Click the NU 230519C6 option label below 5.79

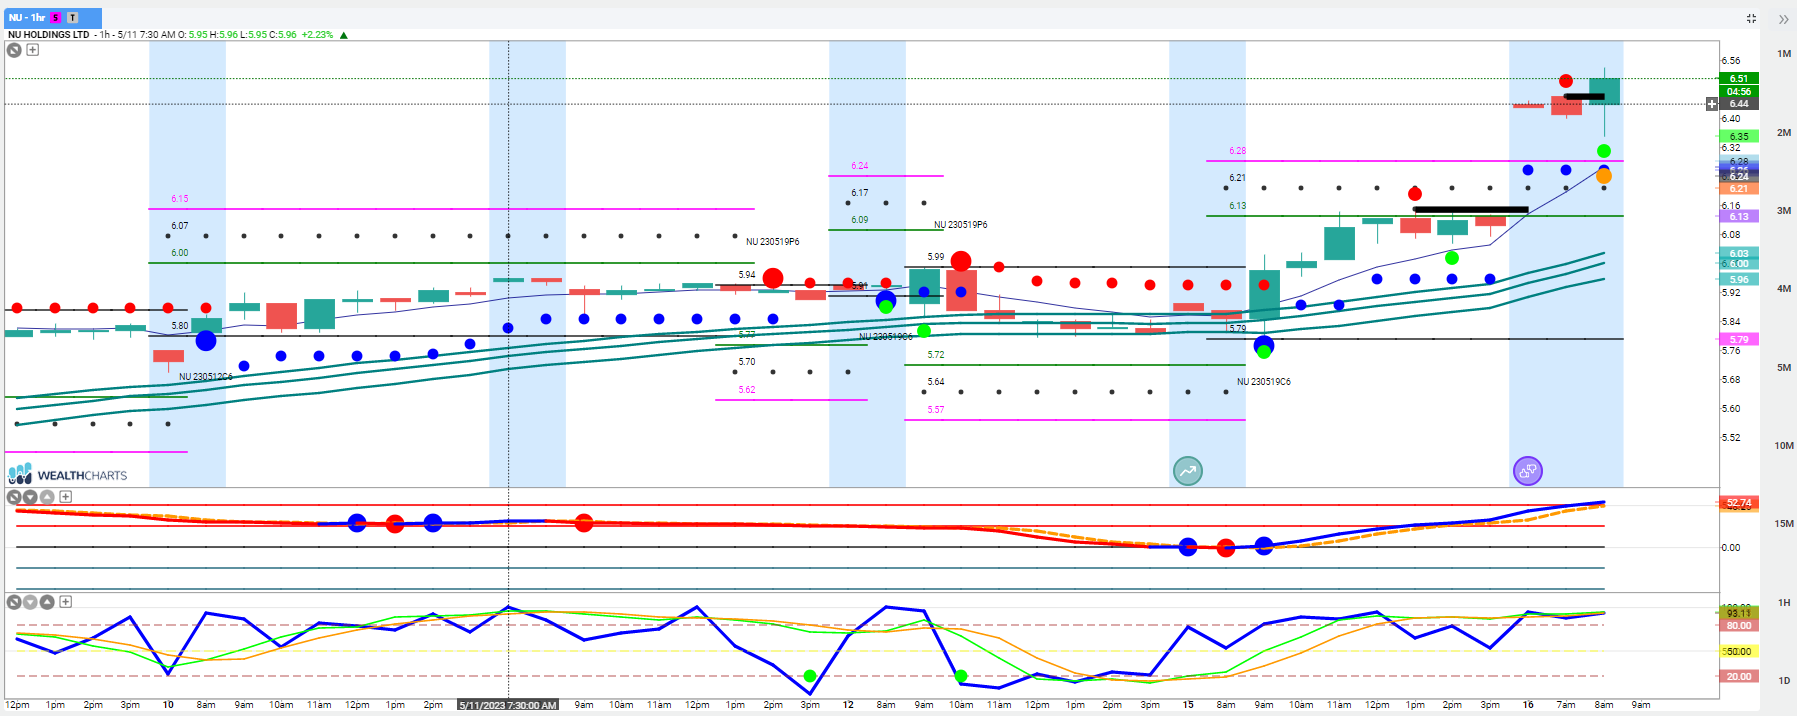(x=1263, y=382)
